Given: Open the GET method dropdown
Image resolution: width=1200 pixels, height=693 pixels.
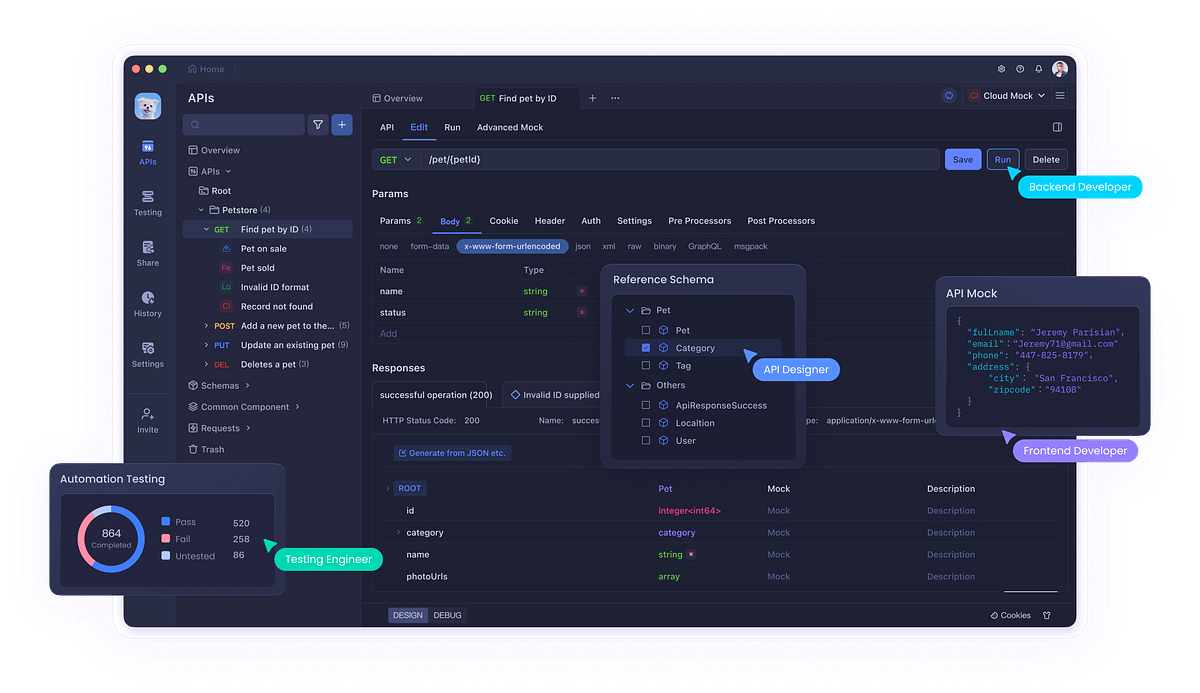Looking at the screenshot, I should [x=395, y=159].
